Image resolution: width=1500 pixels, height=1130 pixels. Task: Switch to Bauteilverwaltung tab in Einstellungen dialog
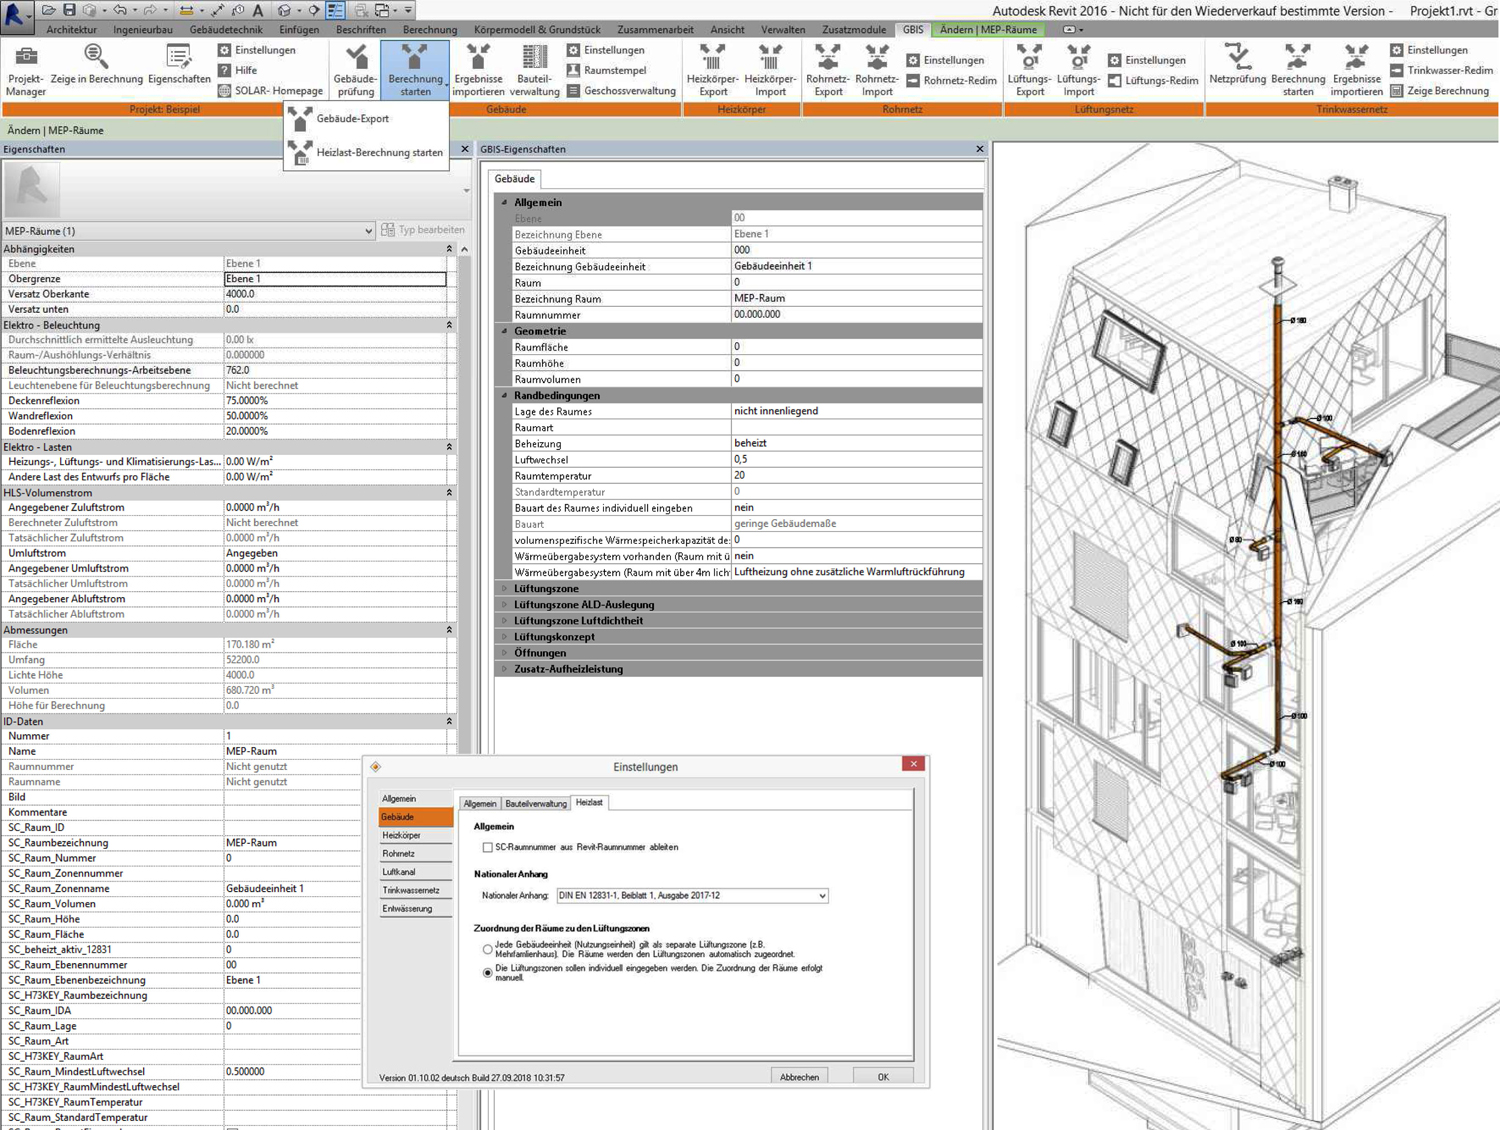(x=536, y=803)
